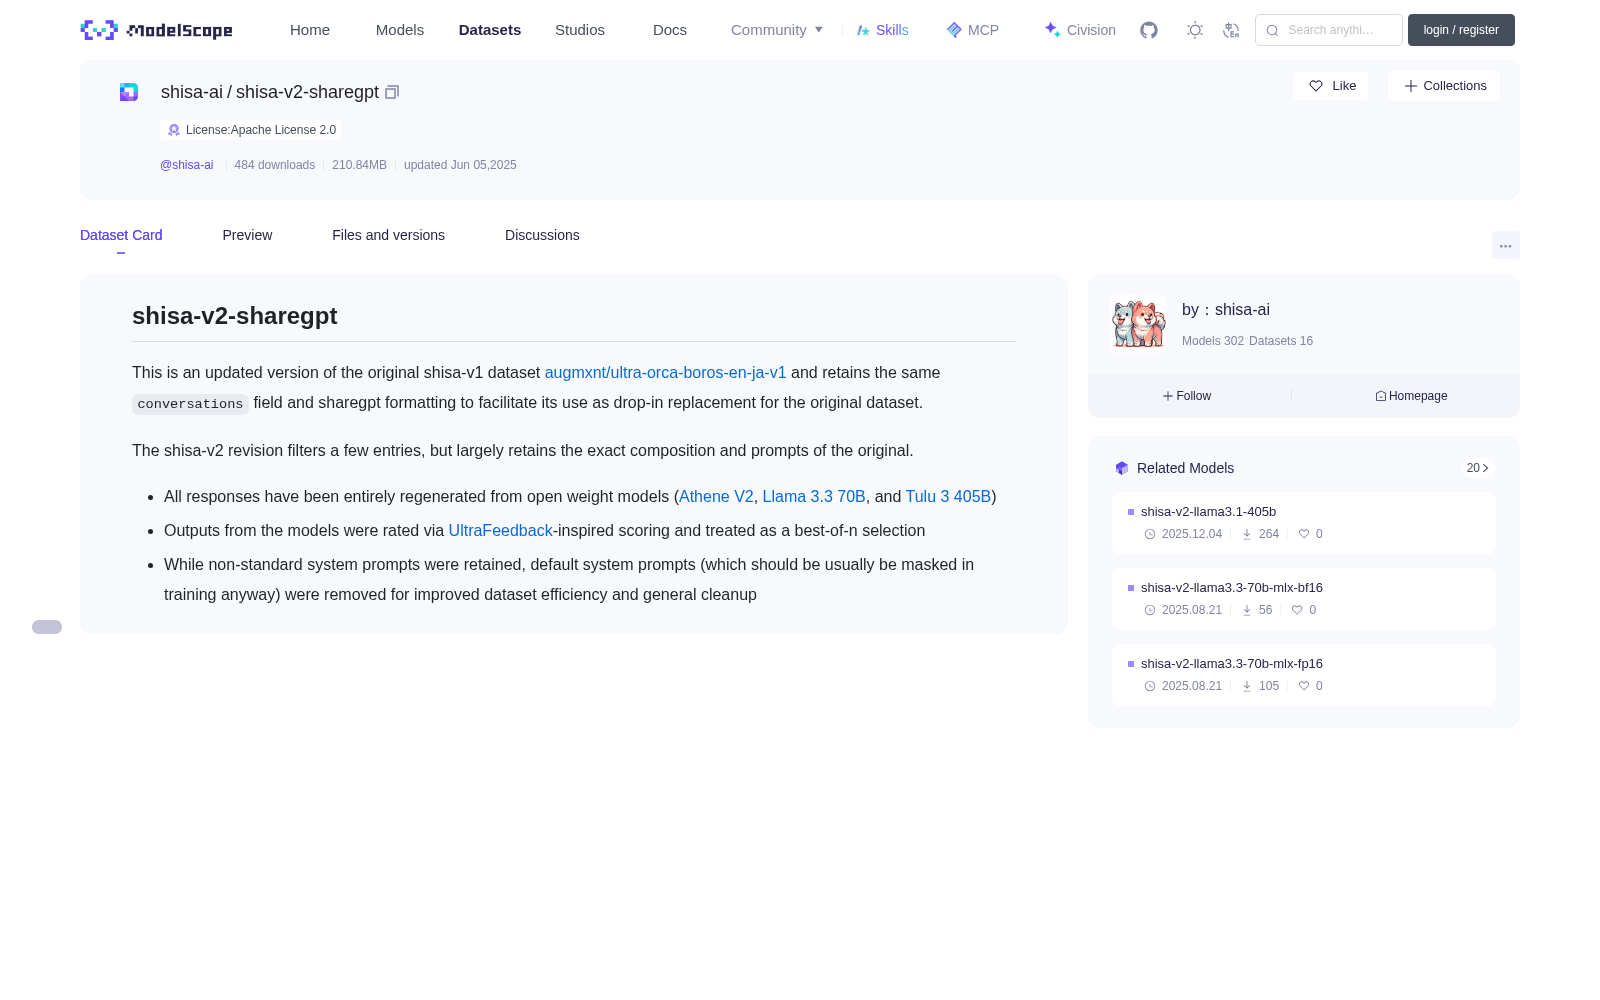The height and width of the screenshot is (1000, 1600).
Task: Click the 'conversations' code text
Action: (x=190, y=404)
